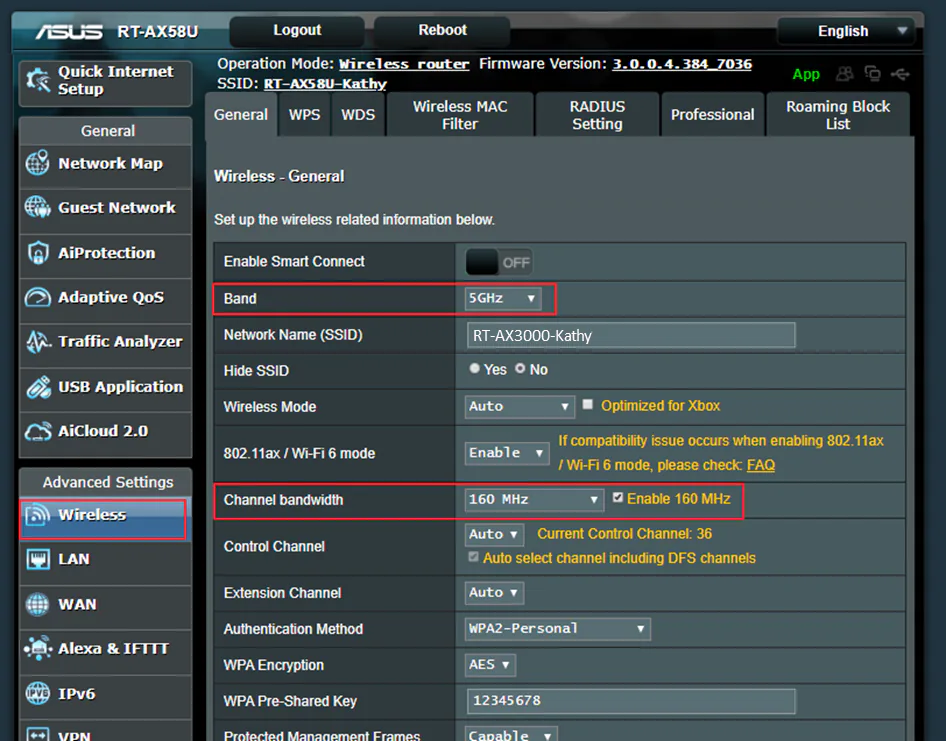
Task: Click the VPN icon in sidebar
Action: click(38, 735)
